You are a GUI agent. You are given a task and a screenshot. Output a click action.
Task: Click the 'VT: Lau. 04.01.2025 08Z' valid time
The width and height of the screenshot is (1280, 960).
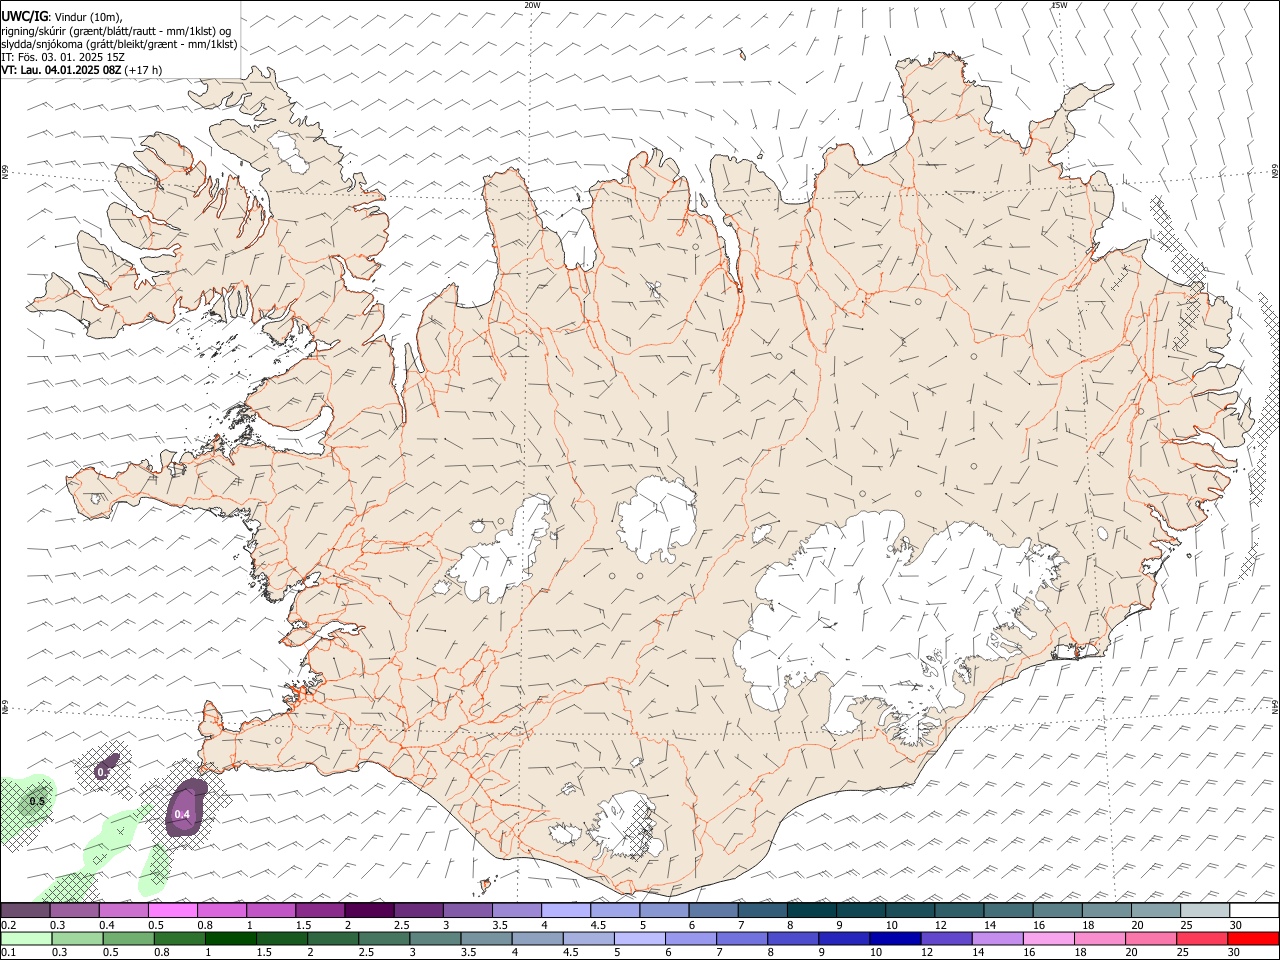tap(61, 71)
